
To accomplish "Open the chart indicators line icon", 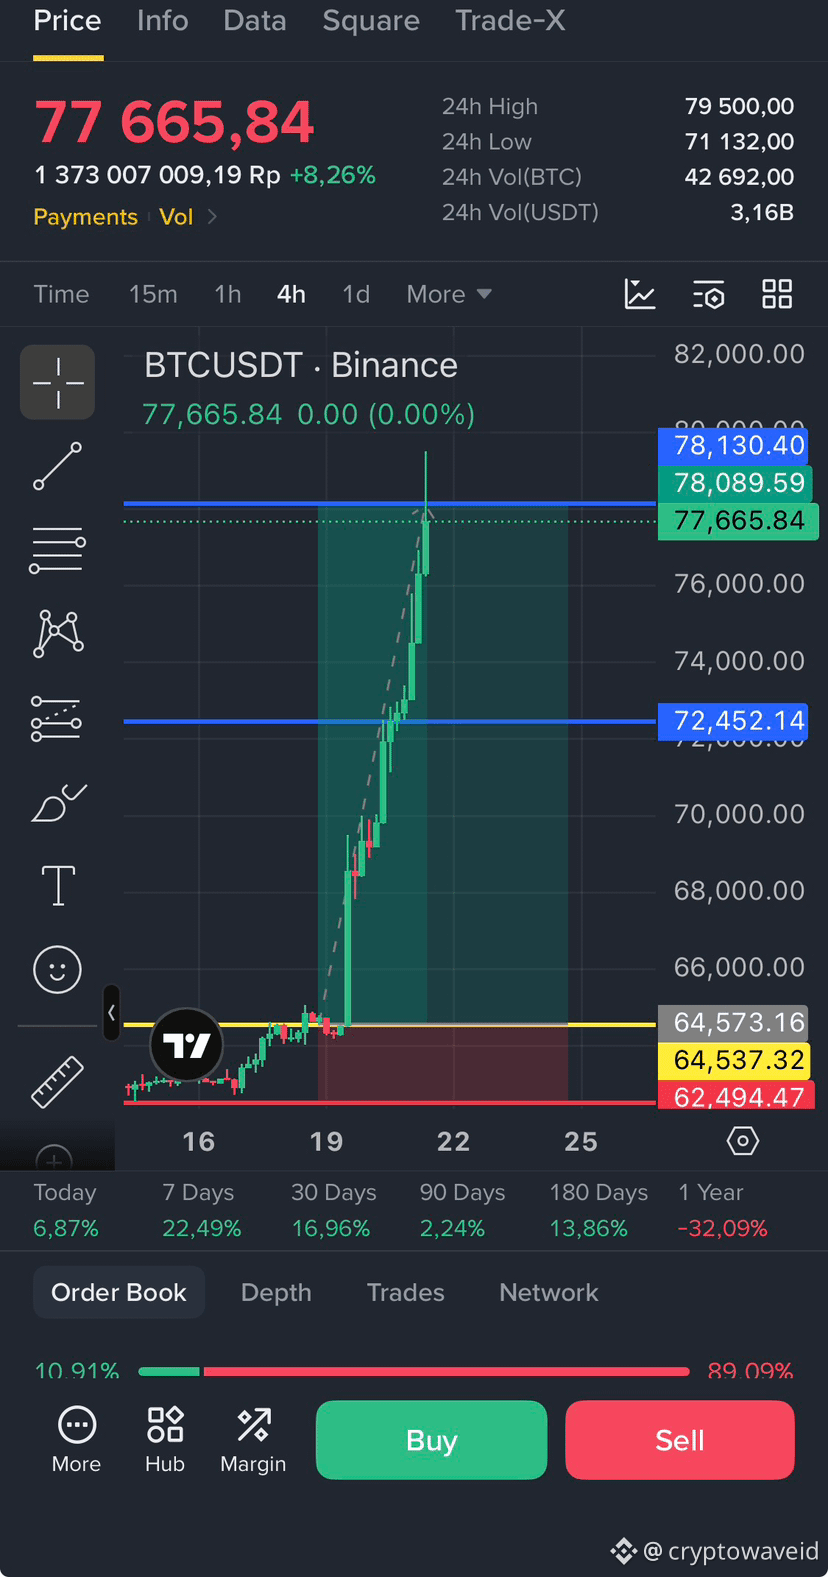I will [640, 294].
